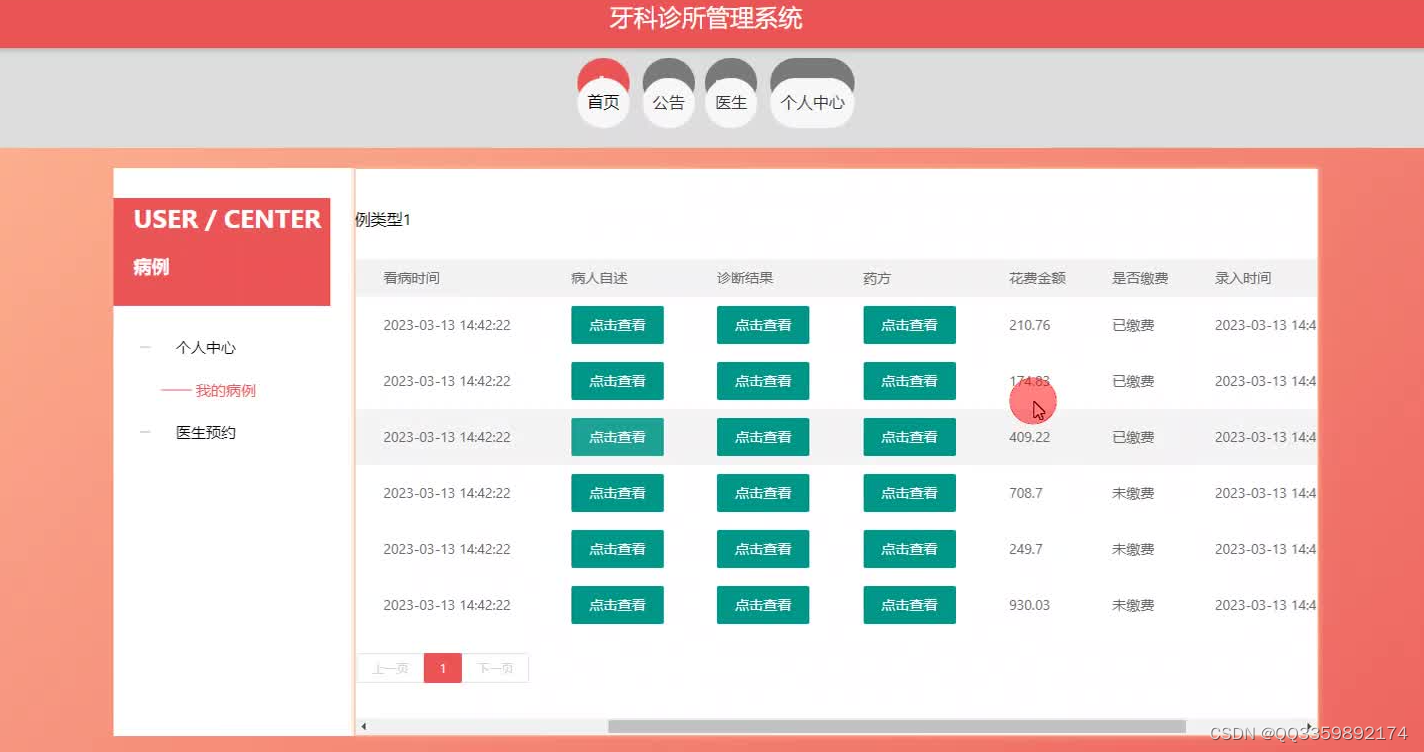View 诊断结果 for the 174.83 row
The height and width of the screenshot is (752, 1424).
763,381
